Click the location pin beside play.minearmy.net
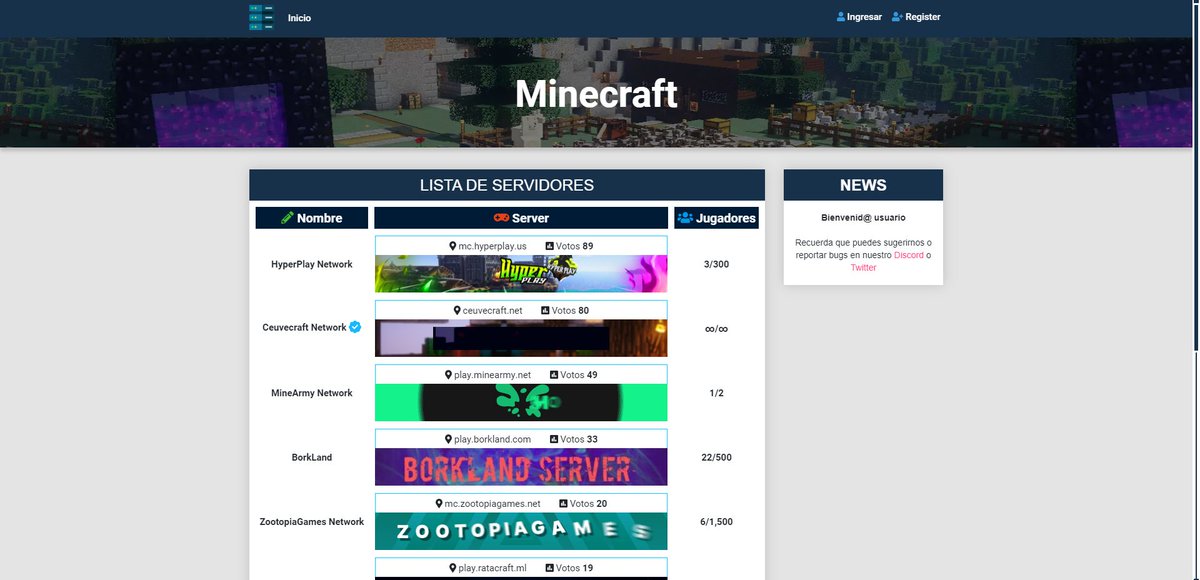 pos(448,375)
